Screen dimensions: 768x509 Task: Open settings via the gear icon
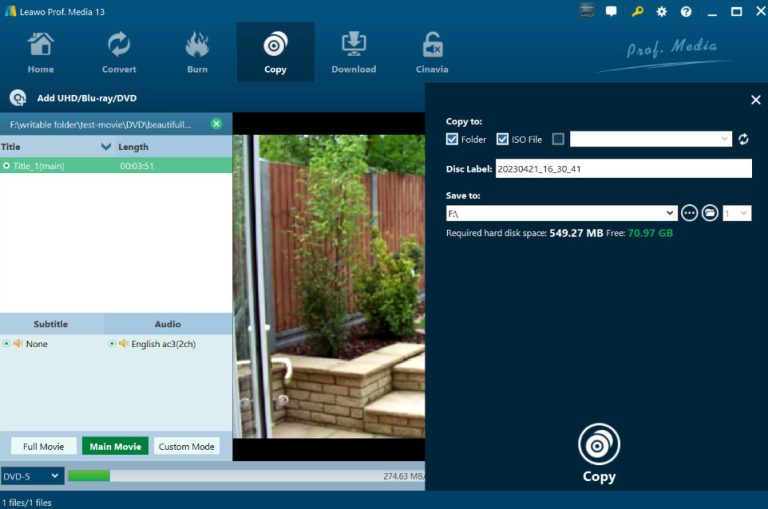pyautogui.click(x=661, y=12)
